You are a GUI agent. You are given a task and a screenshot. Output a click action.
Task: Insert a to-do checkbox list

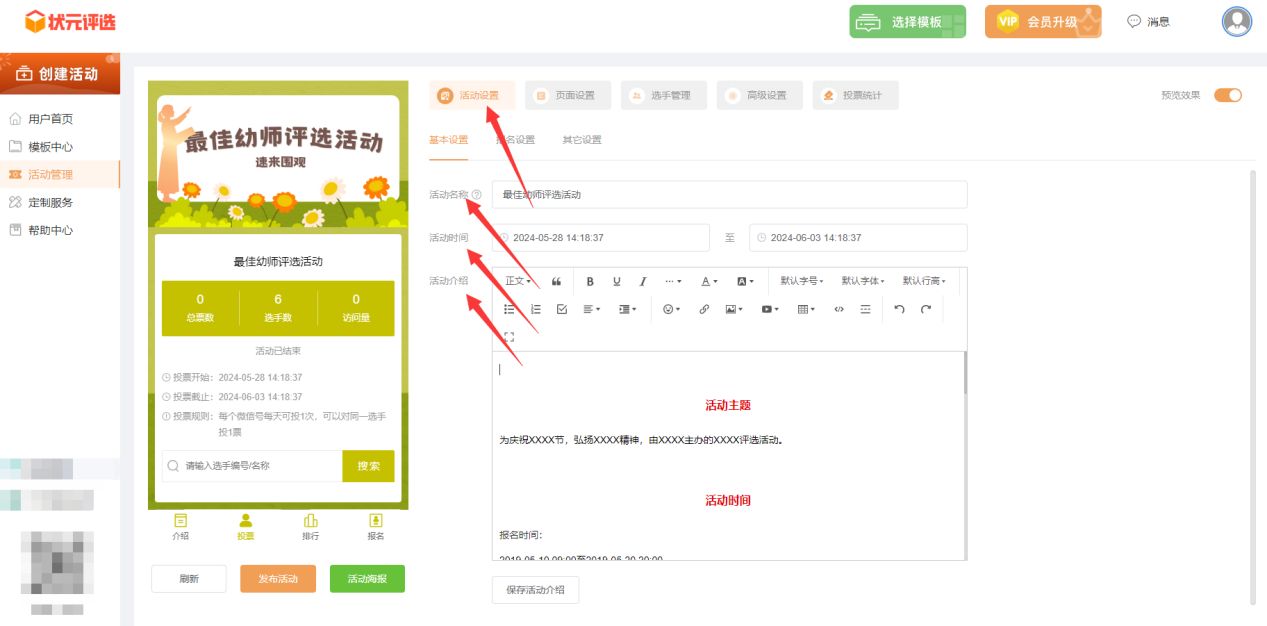tap(562, 310)
